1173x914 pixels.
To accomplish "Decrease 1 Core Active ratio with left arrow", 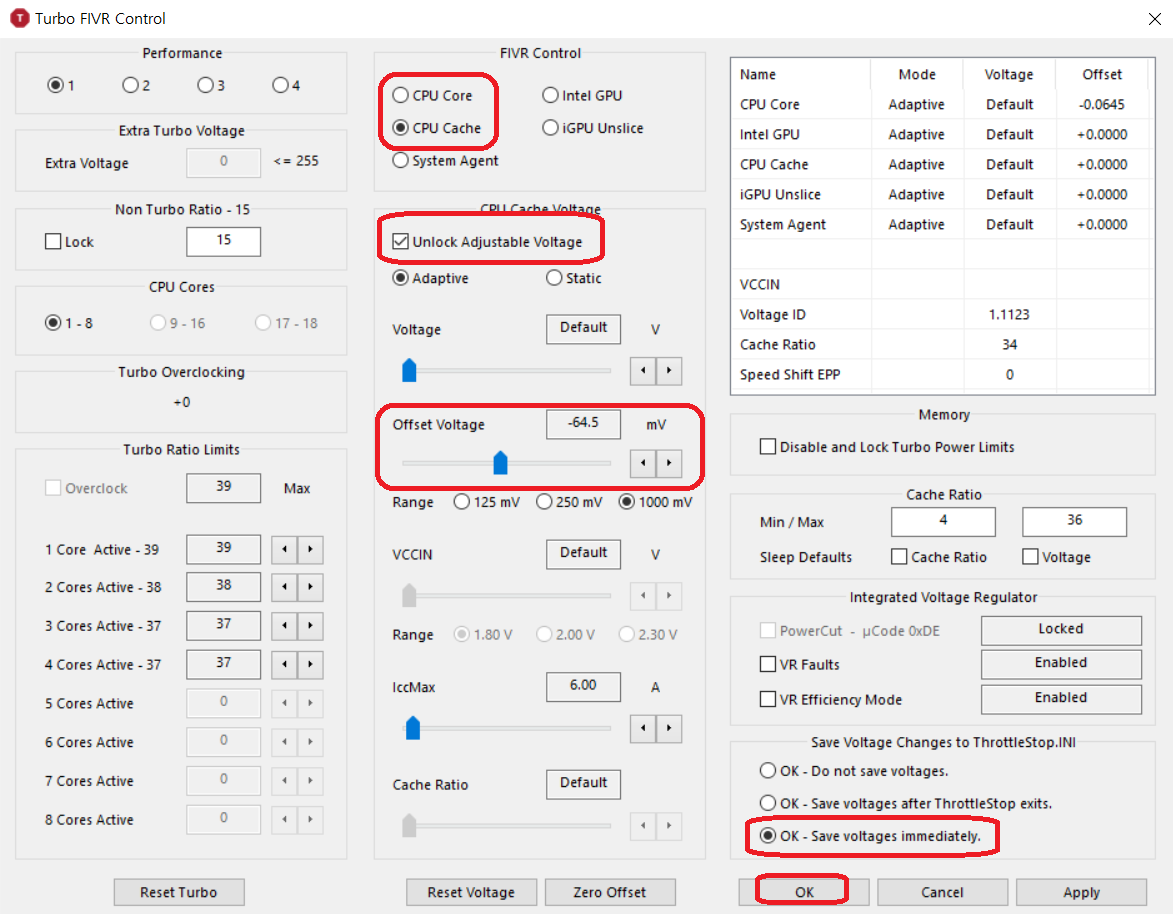I will coord(284,549).
